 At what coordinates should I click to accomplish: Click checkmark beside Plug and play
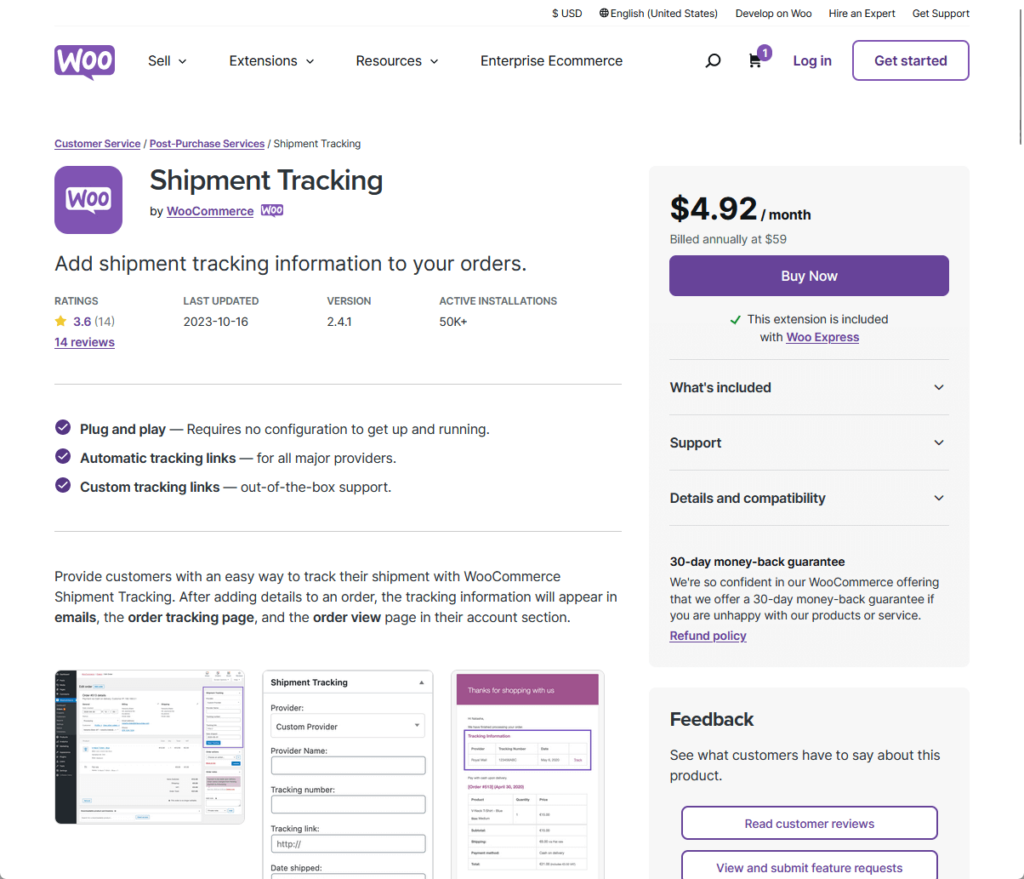pos(63,428)
